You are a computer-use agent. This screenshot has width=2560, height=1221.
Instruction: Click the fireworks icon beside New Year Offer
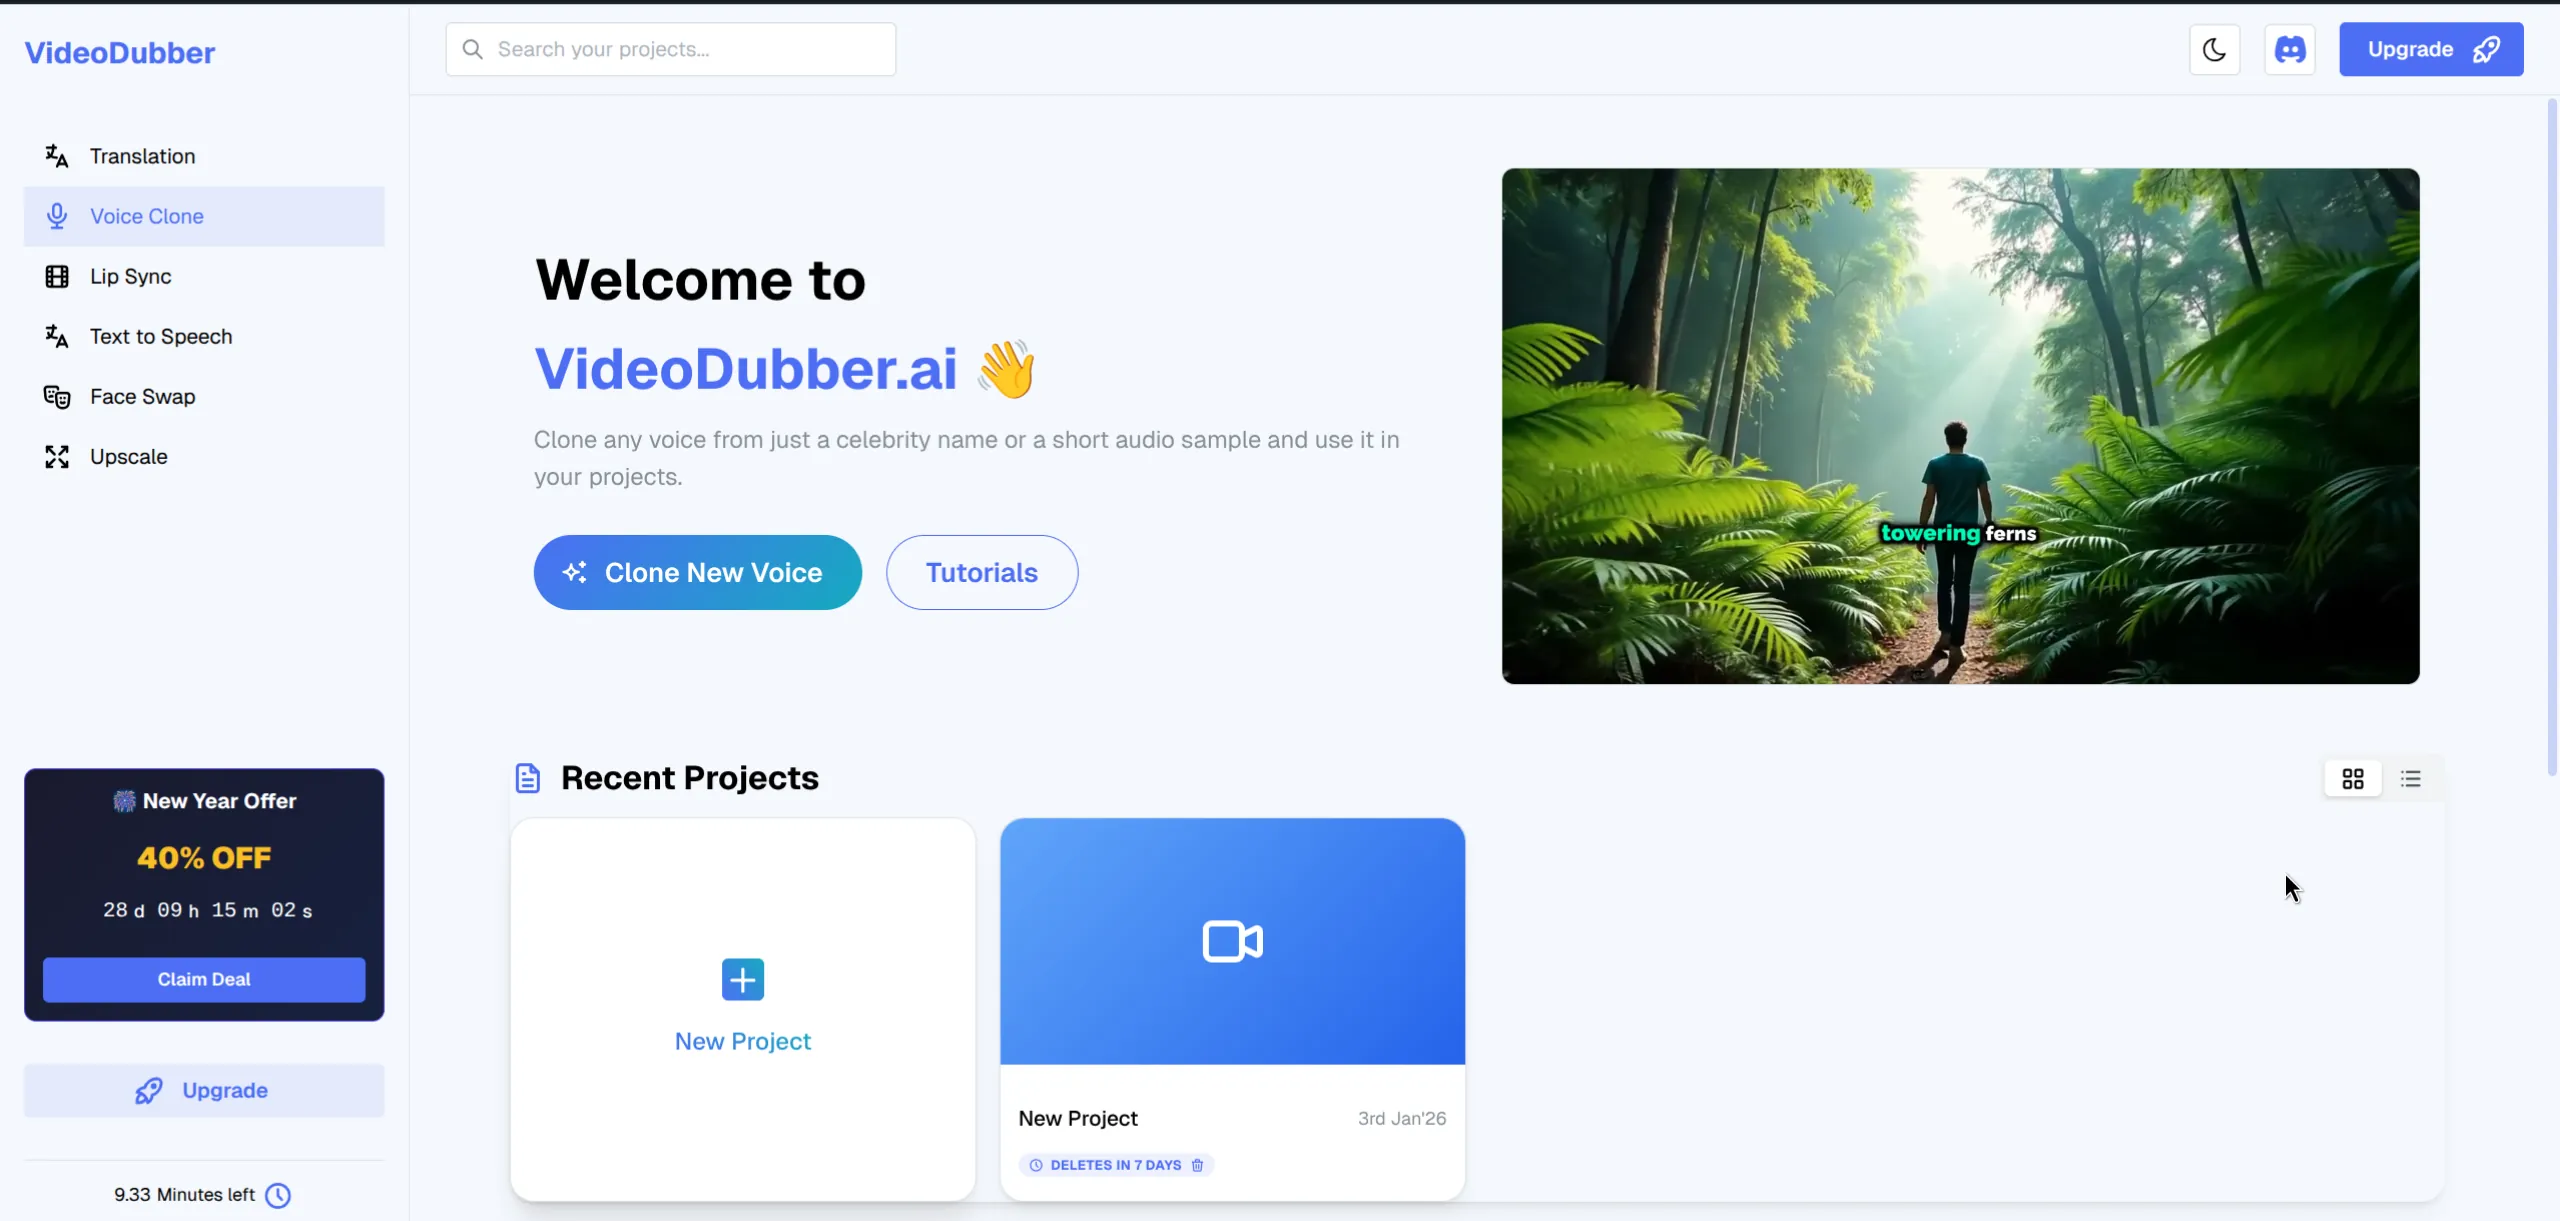point(124,801)
